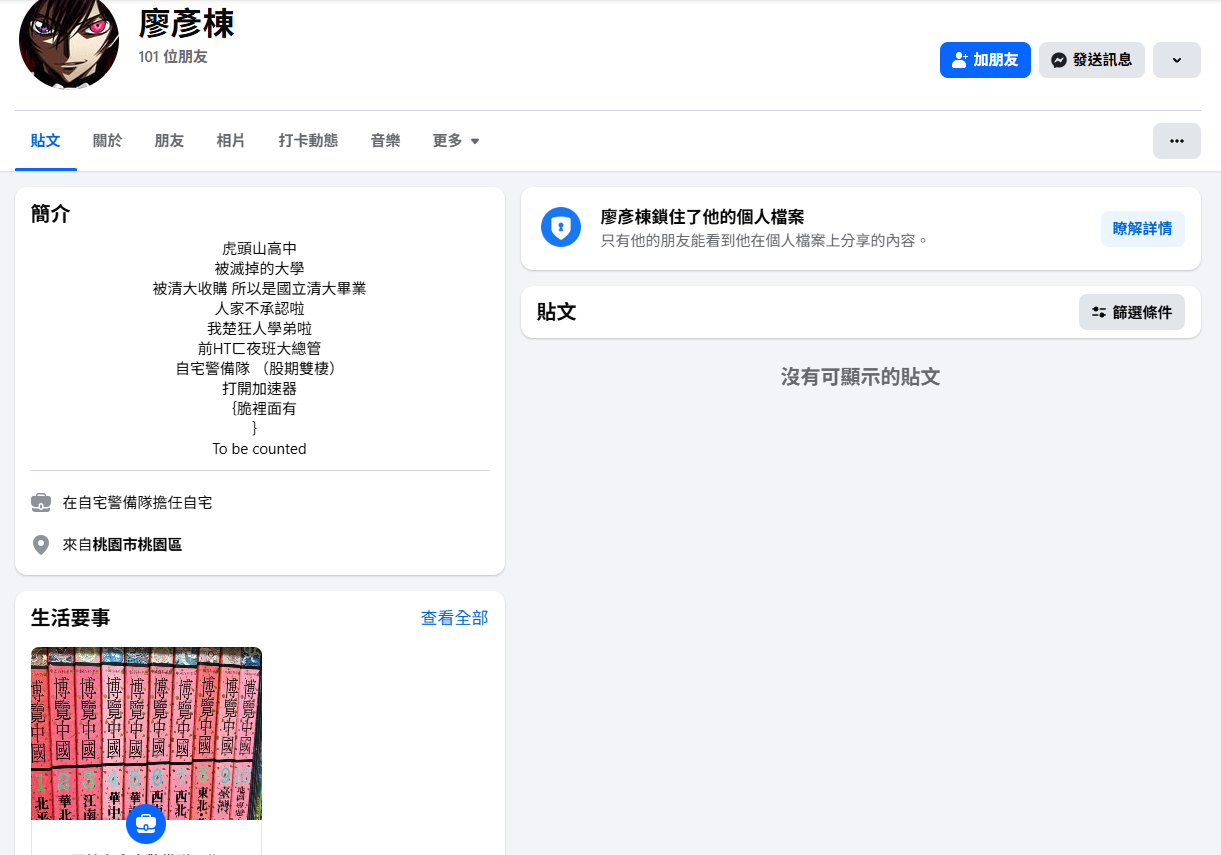Go to the 打卡動態 tab
Image resolution: width=1221 pixels, height=855 pixels.
(308, 141)
